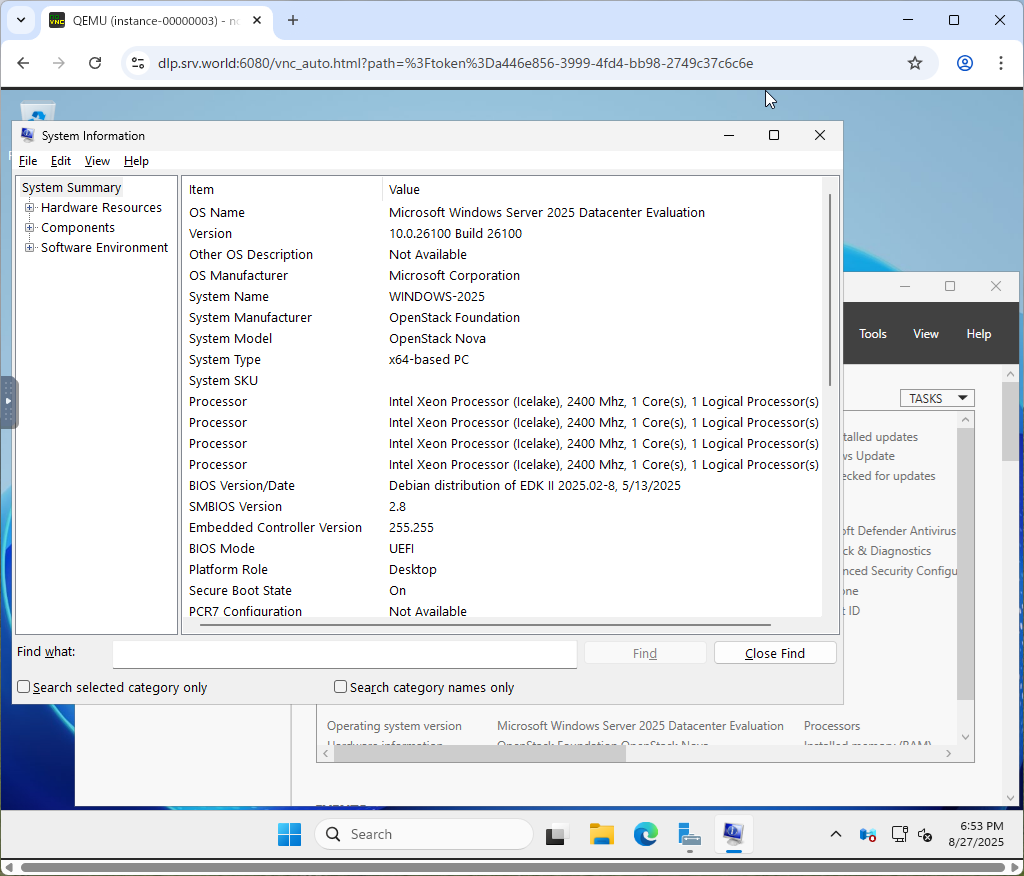Enable Search selected category only
This screenshot has width=1024, height=876.
24,687
